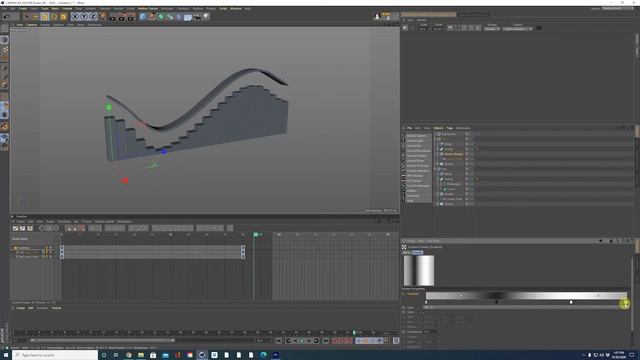Open the clock in system tray

tap(619, 355)
